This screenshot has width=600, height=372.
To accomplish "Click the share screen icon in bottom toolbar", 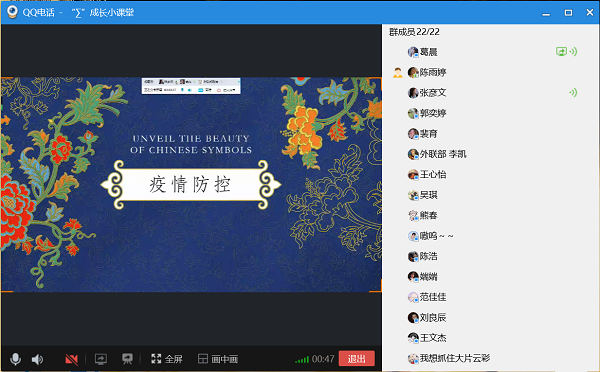I will coord(101,359).
